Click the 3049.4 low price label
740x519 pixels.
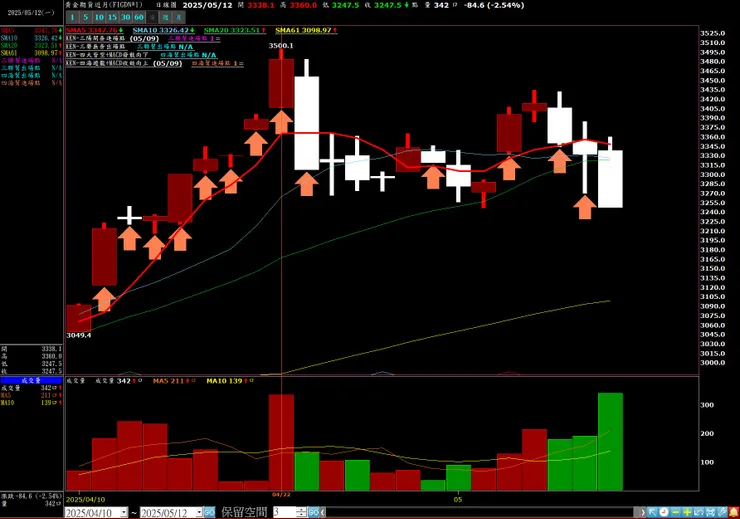click(79, 335)
